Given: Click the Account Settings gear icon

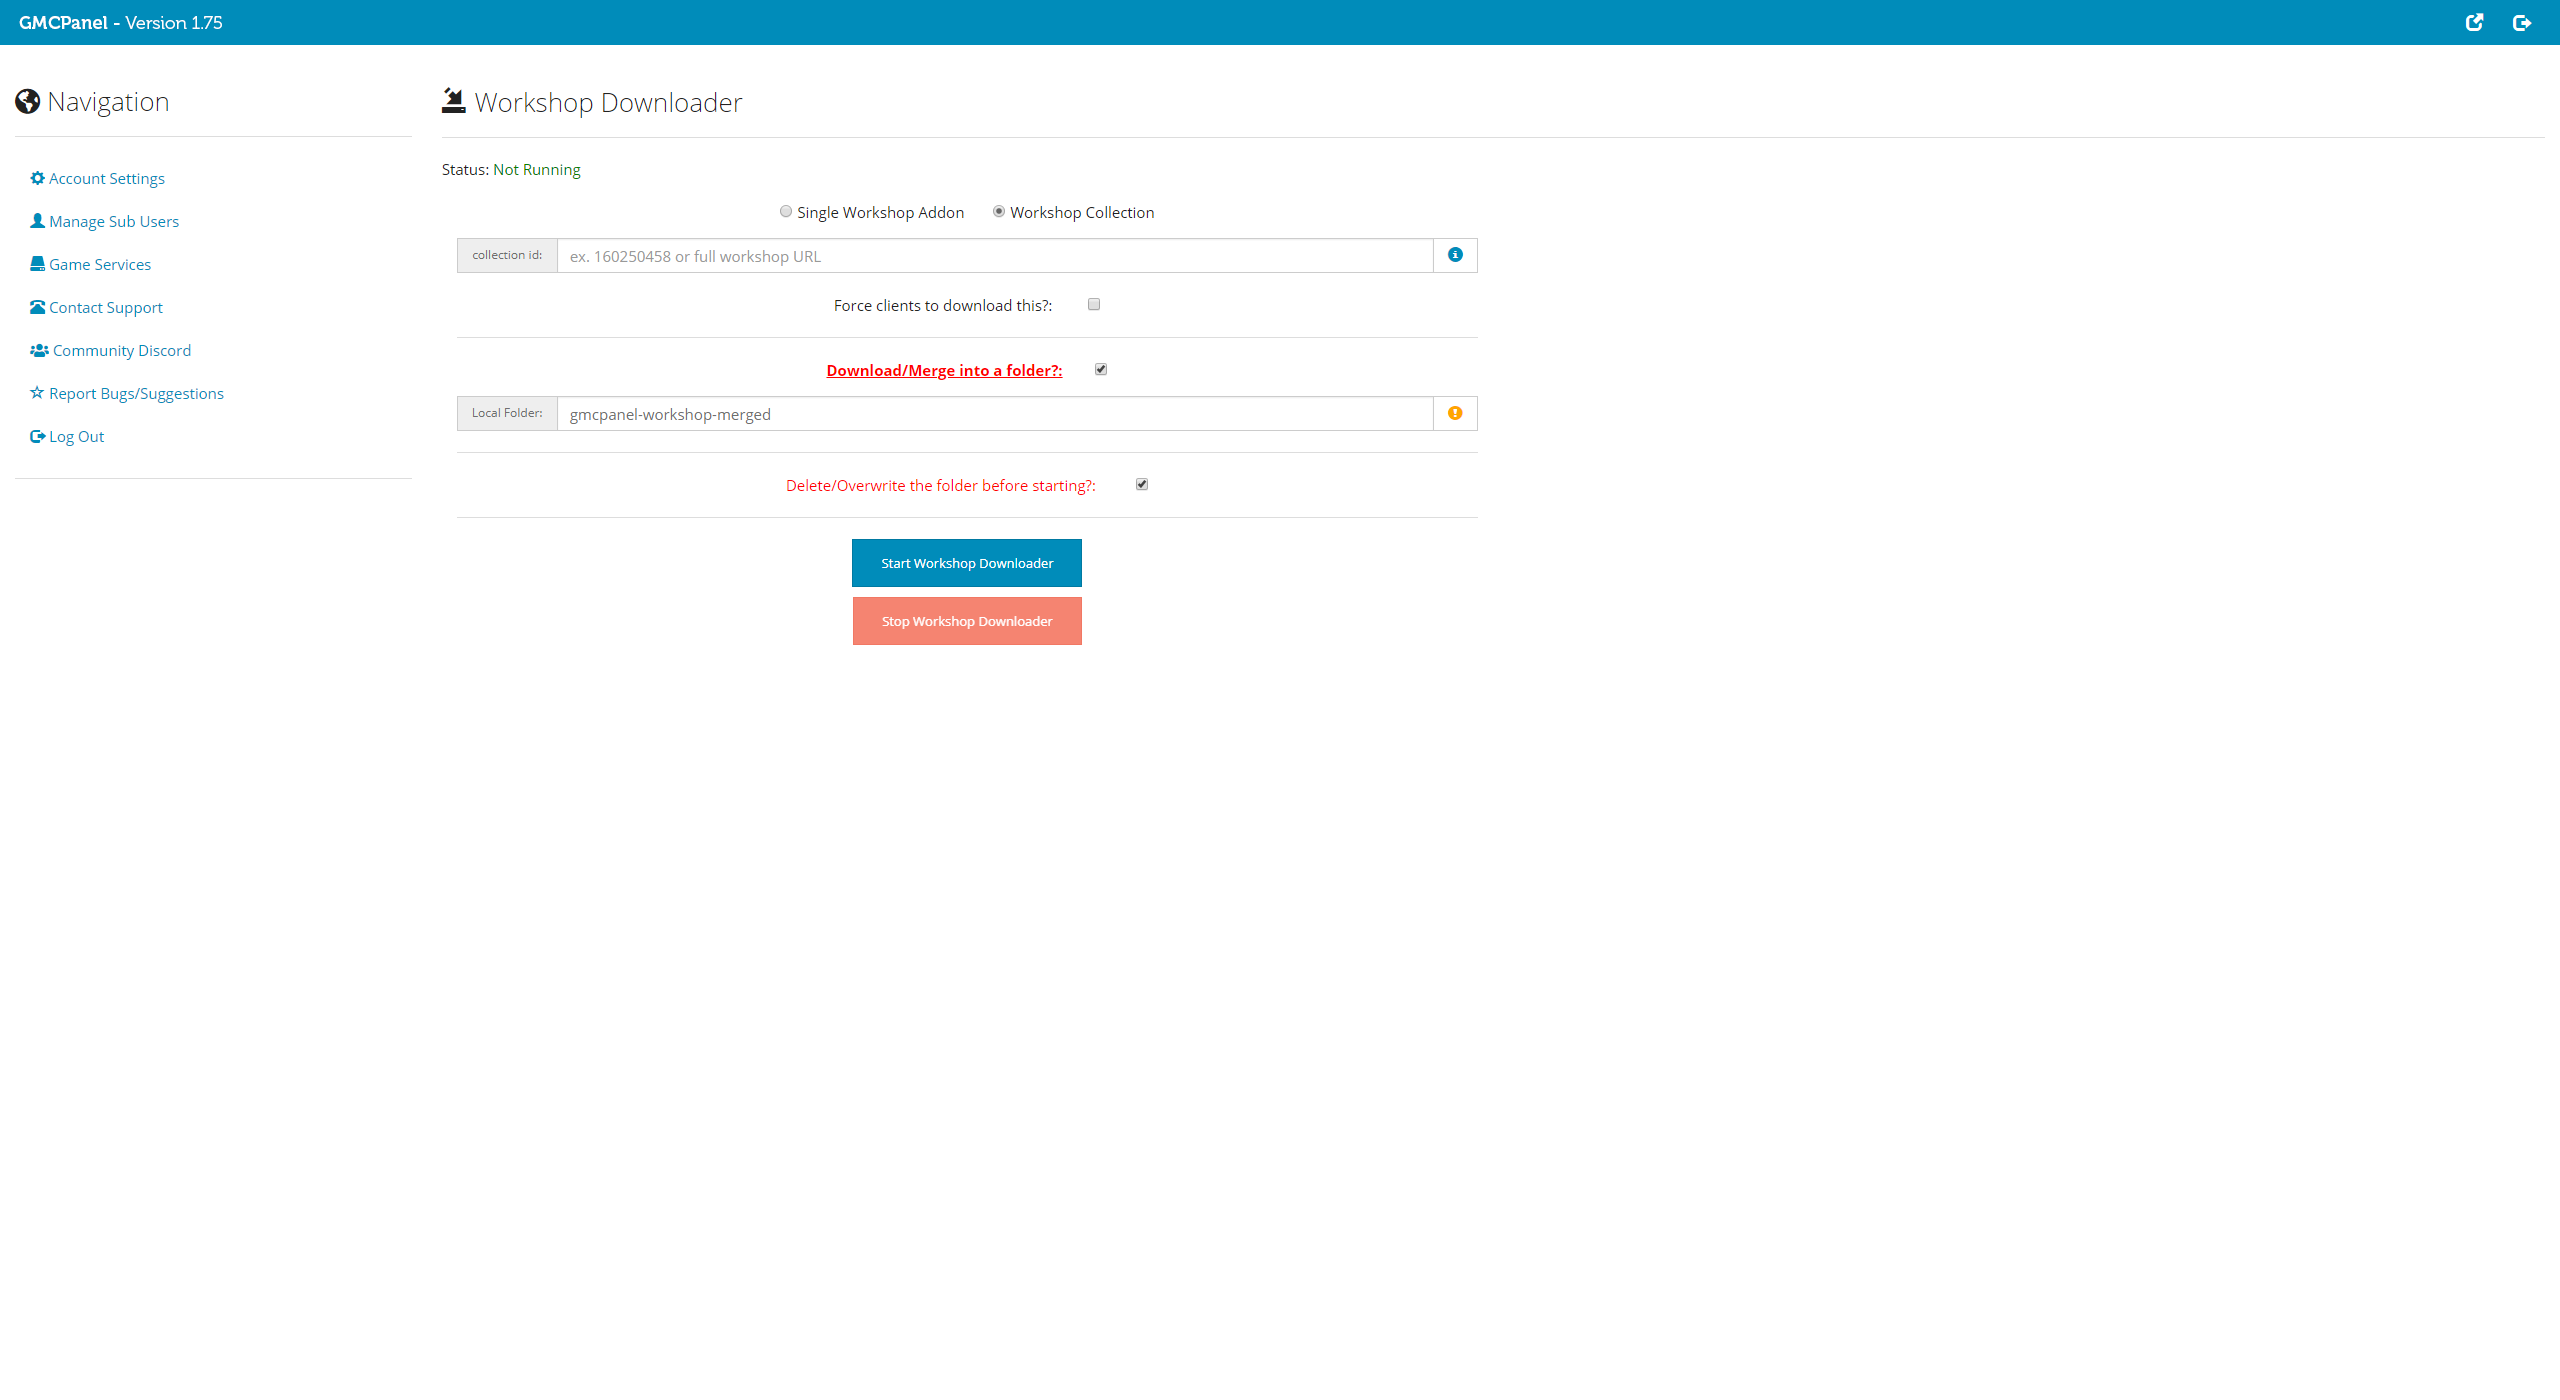Looking at the screenshot, I should [36, 178].
